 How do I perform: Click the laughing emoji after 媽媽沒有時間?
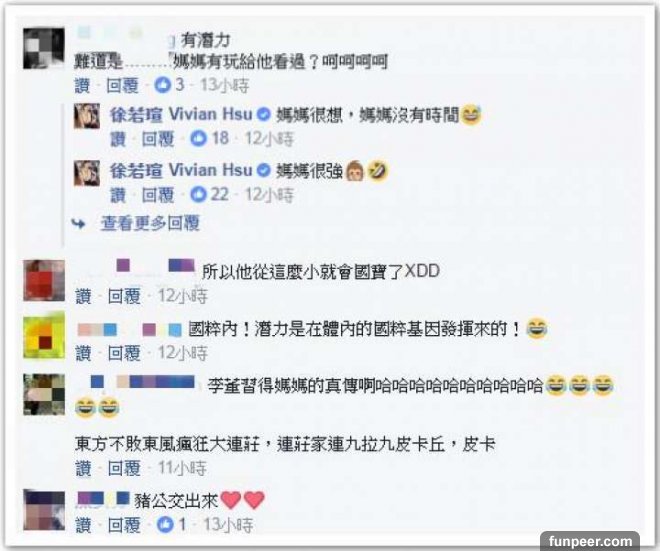(471, 114)
